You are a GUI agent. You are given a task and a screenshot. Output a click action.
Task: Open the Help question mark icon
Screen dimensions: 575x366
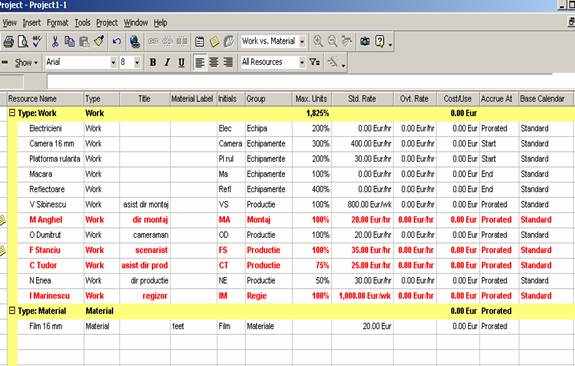pos(380,41)
